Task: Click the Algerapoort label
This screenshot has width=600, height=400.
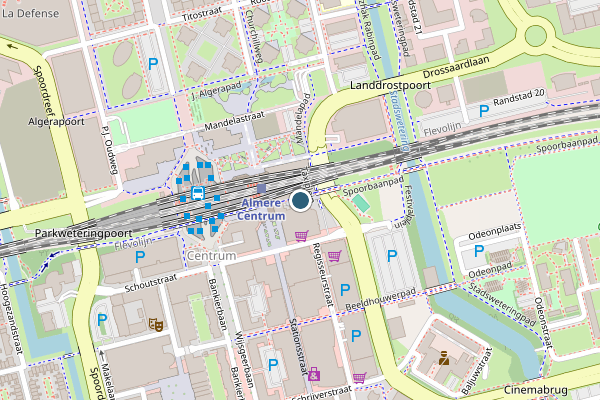Action: point(56,122)
